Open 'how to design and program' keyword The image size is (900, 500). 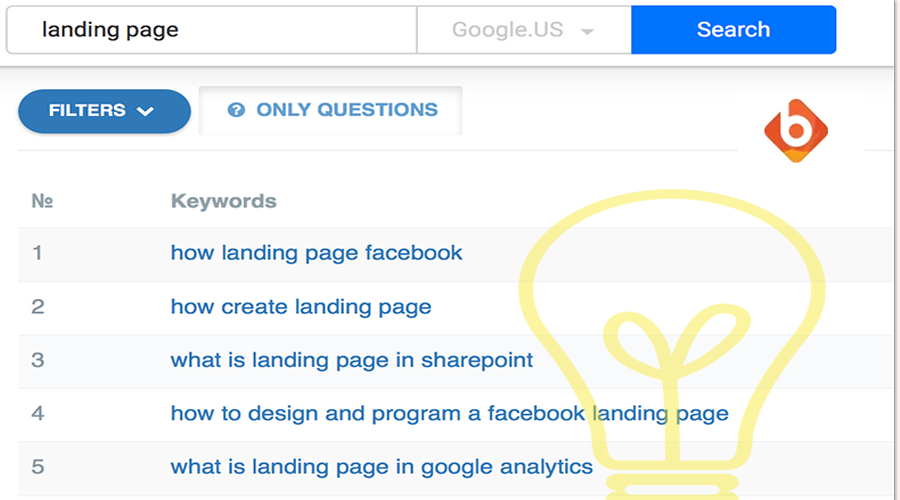pyautogui.click(x=449, y=413)
